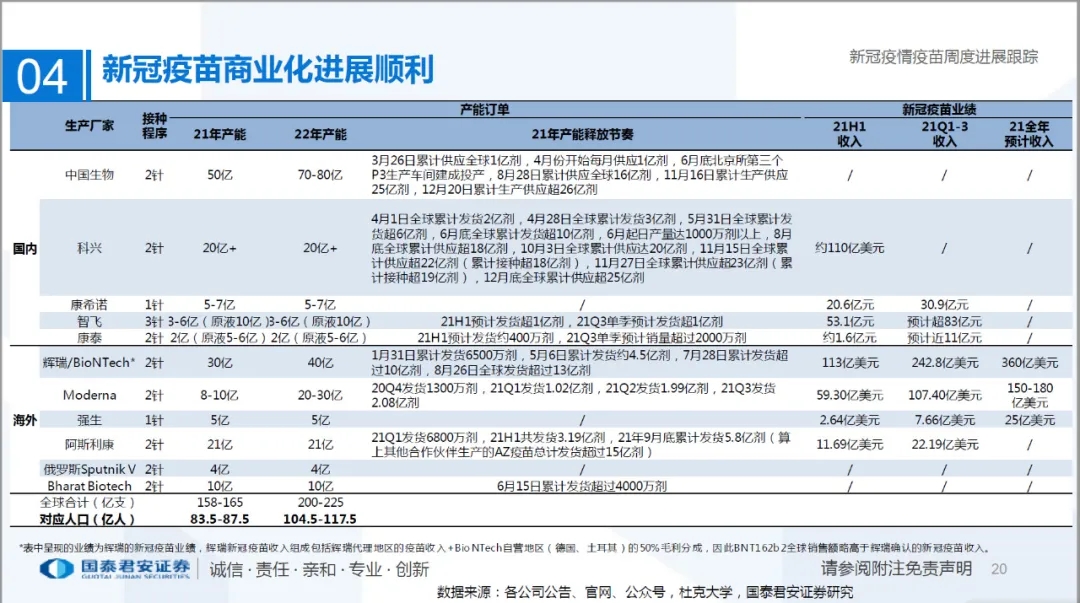Click 智飞's revenue '53.1亿元'

[849, 321]
